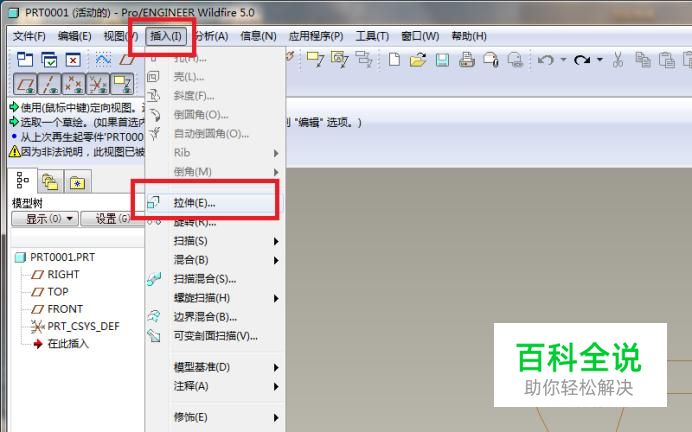Open the 显示 dropdown in model tree

[x=45, y=218]
